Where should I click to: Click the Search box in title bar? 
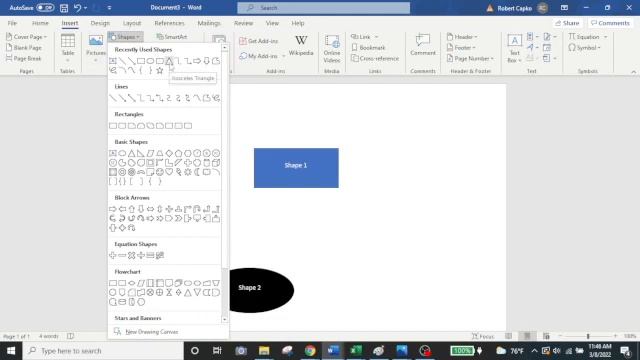[323, 8]
